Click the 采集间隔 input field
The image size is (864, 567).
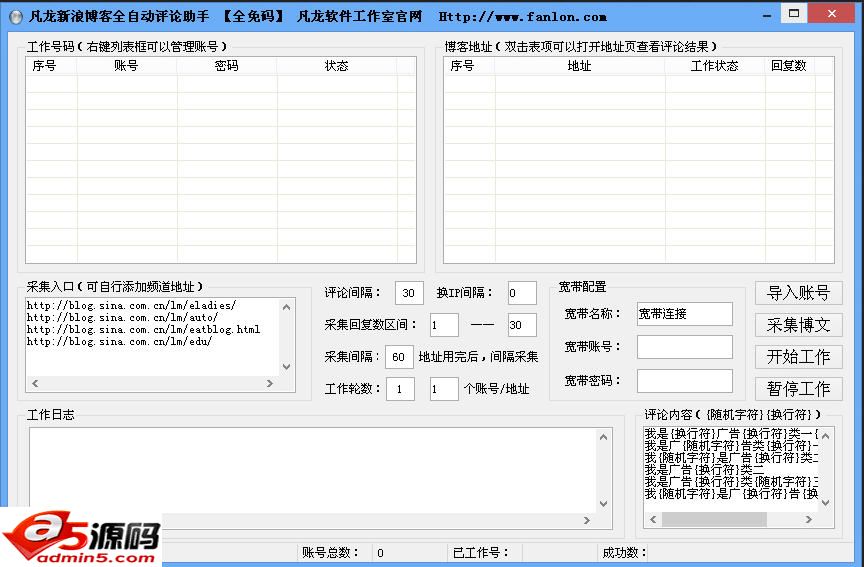(399, 357)
